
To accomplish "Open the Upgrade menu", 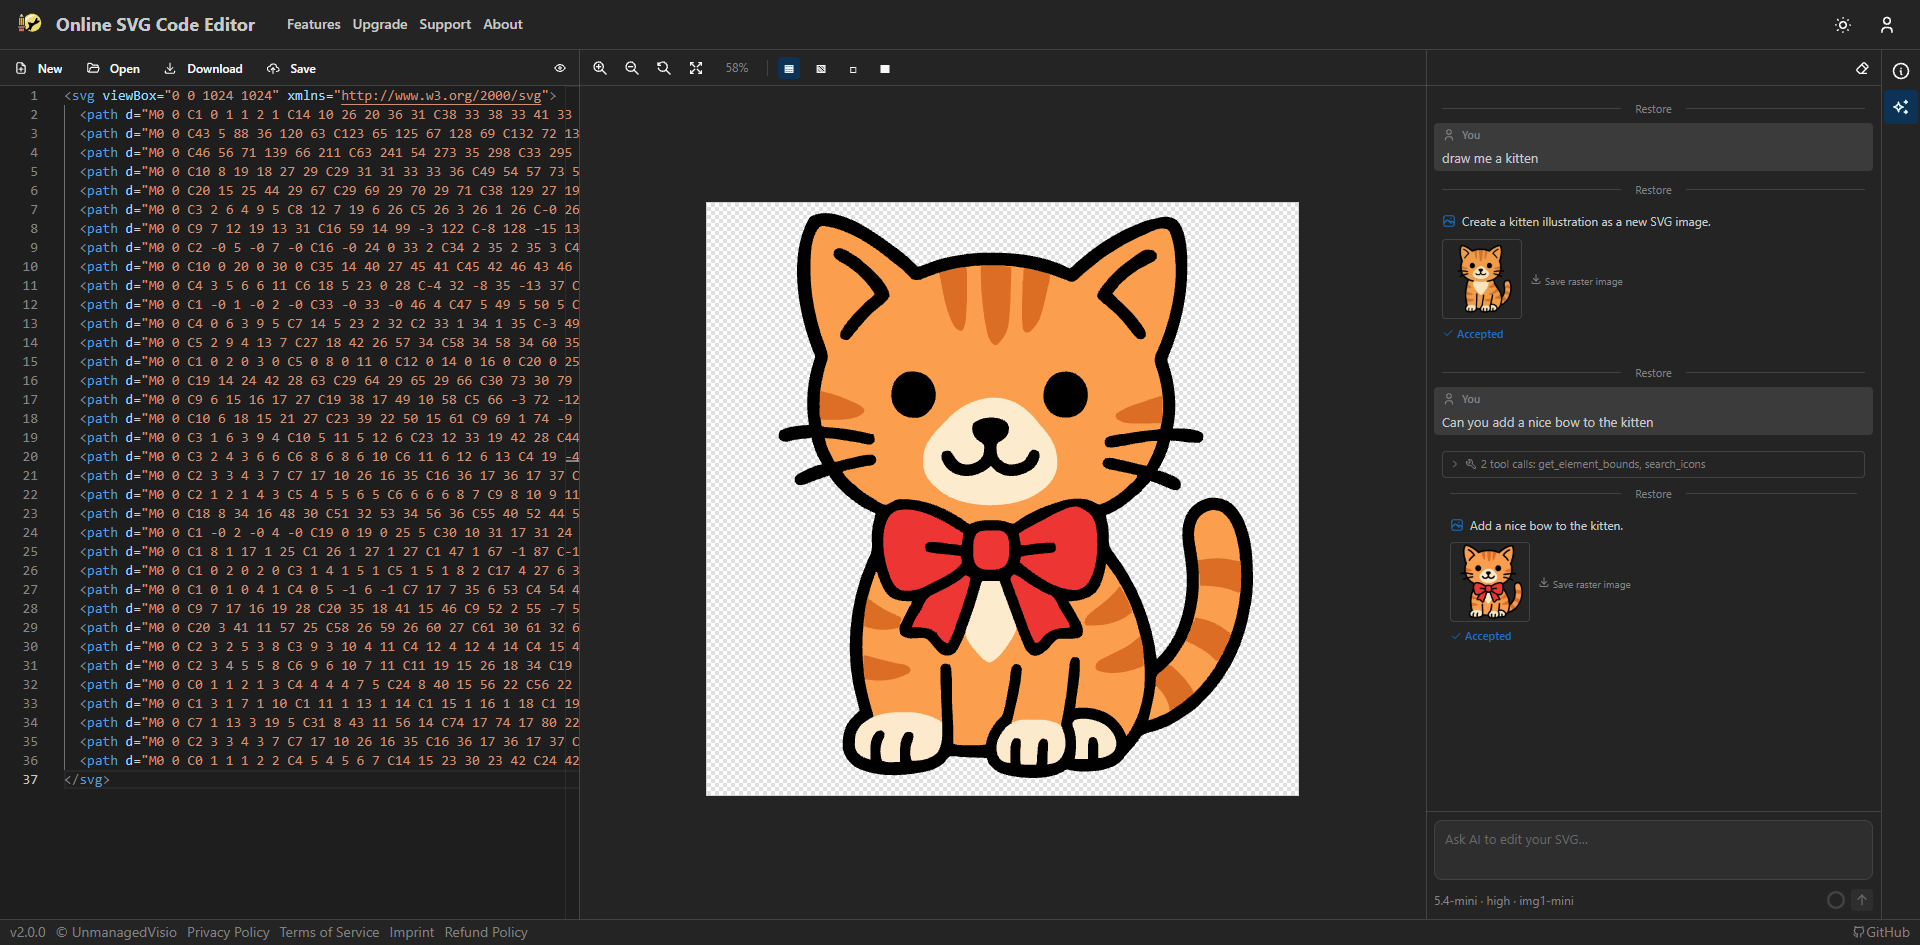I will click(379, 24).
